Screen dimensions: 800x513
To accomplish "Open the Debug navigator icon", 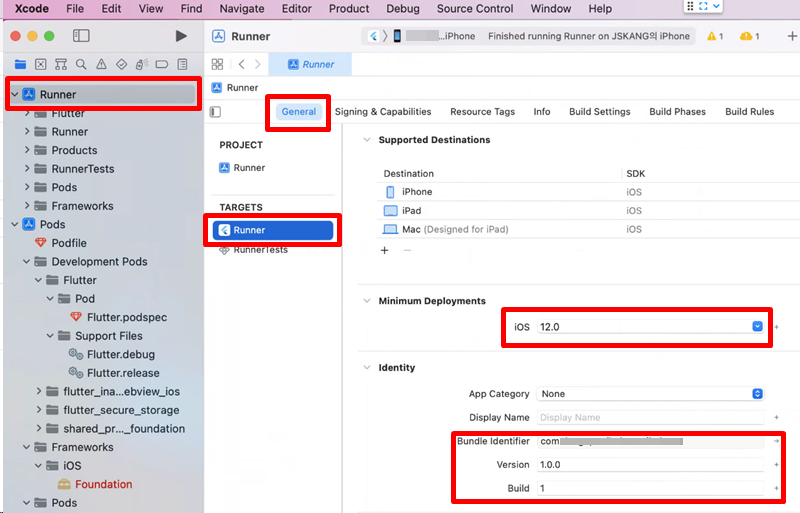I will pyautogui.click(x=142, y=64).
